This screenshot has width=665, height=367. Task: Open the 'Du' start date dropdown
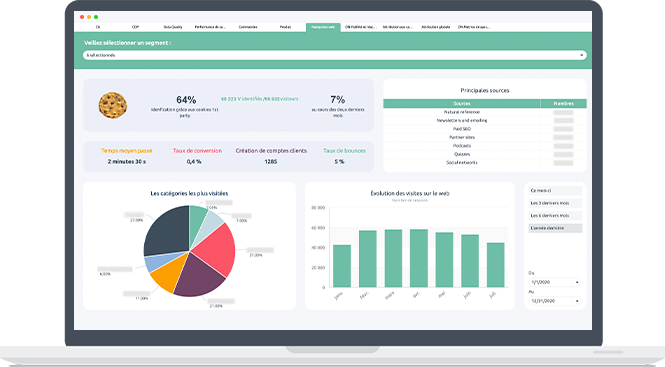tap(555, 282)
